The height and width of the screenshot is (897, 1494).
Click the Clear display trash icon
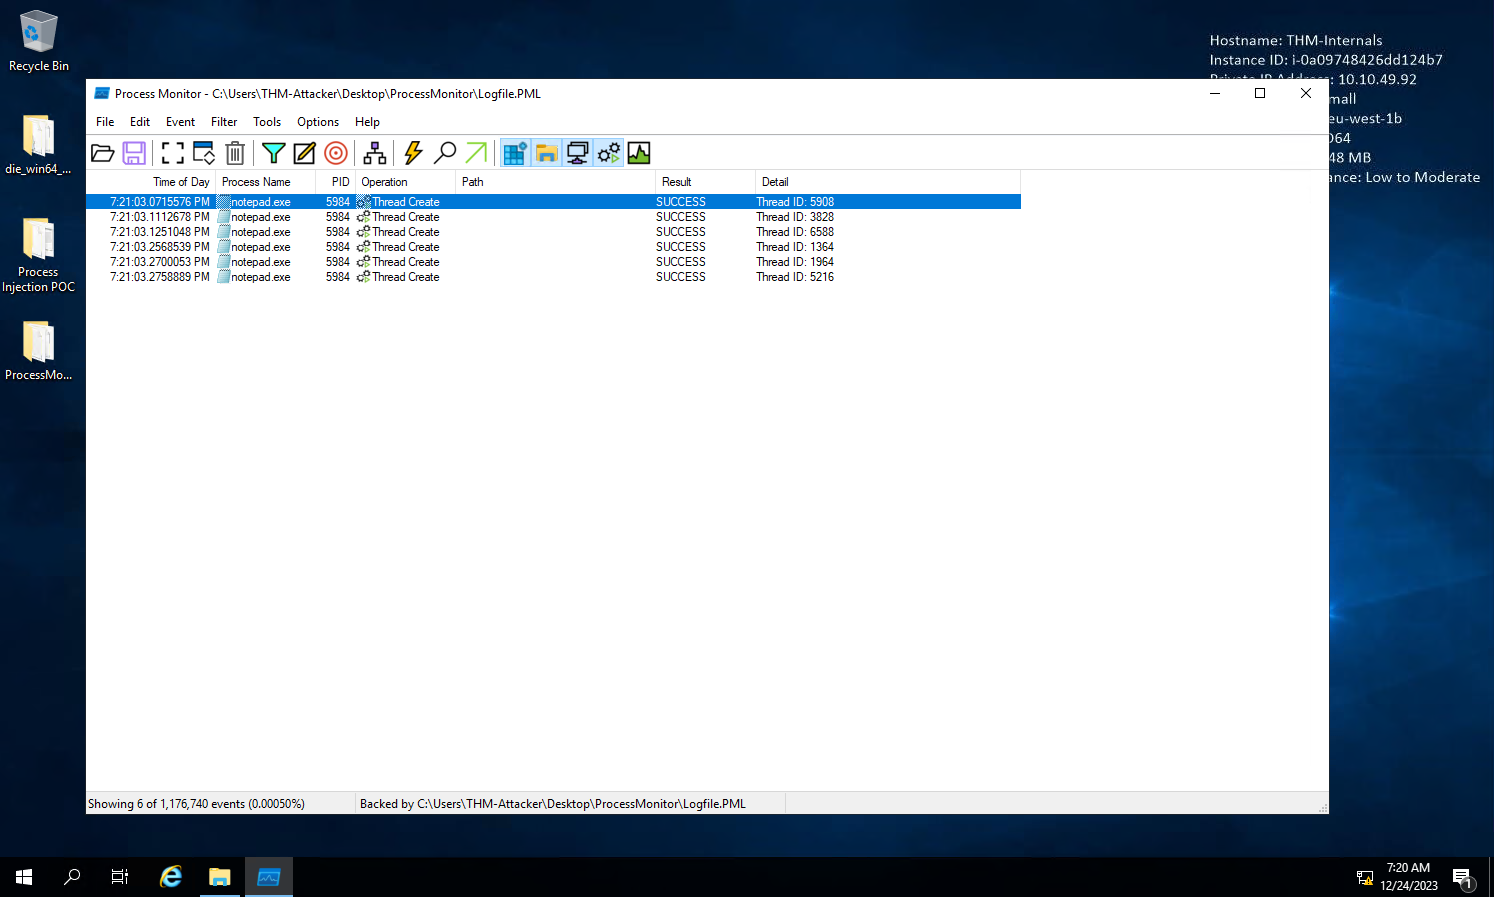pos(235,153)
